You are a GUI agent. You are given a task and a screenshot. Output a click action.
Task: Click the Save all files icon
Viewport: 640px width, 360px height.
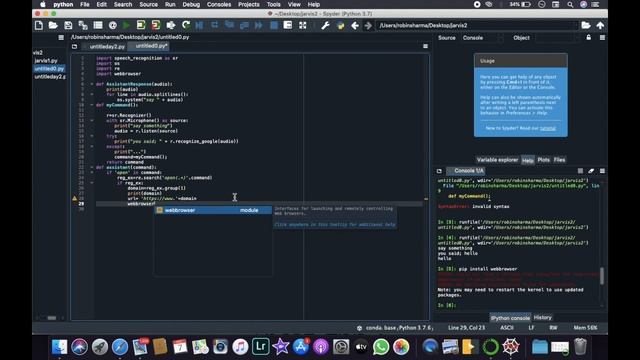tap(83, 25)
